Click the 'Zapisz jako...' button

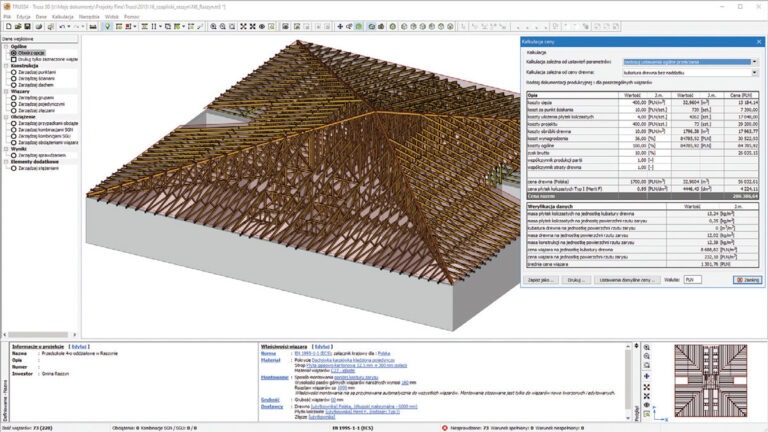[540, 280]
